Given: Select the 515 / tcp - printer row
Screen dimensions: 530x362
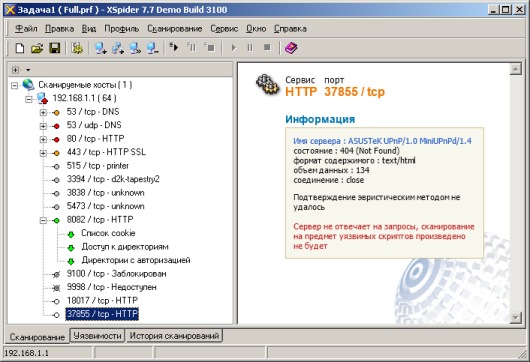Looking at the screenshot, I should click(98, 166).
